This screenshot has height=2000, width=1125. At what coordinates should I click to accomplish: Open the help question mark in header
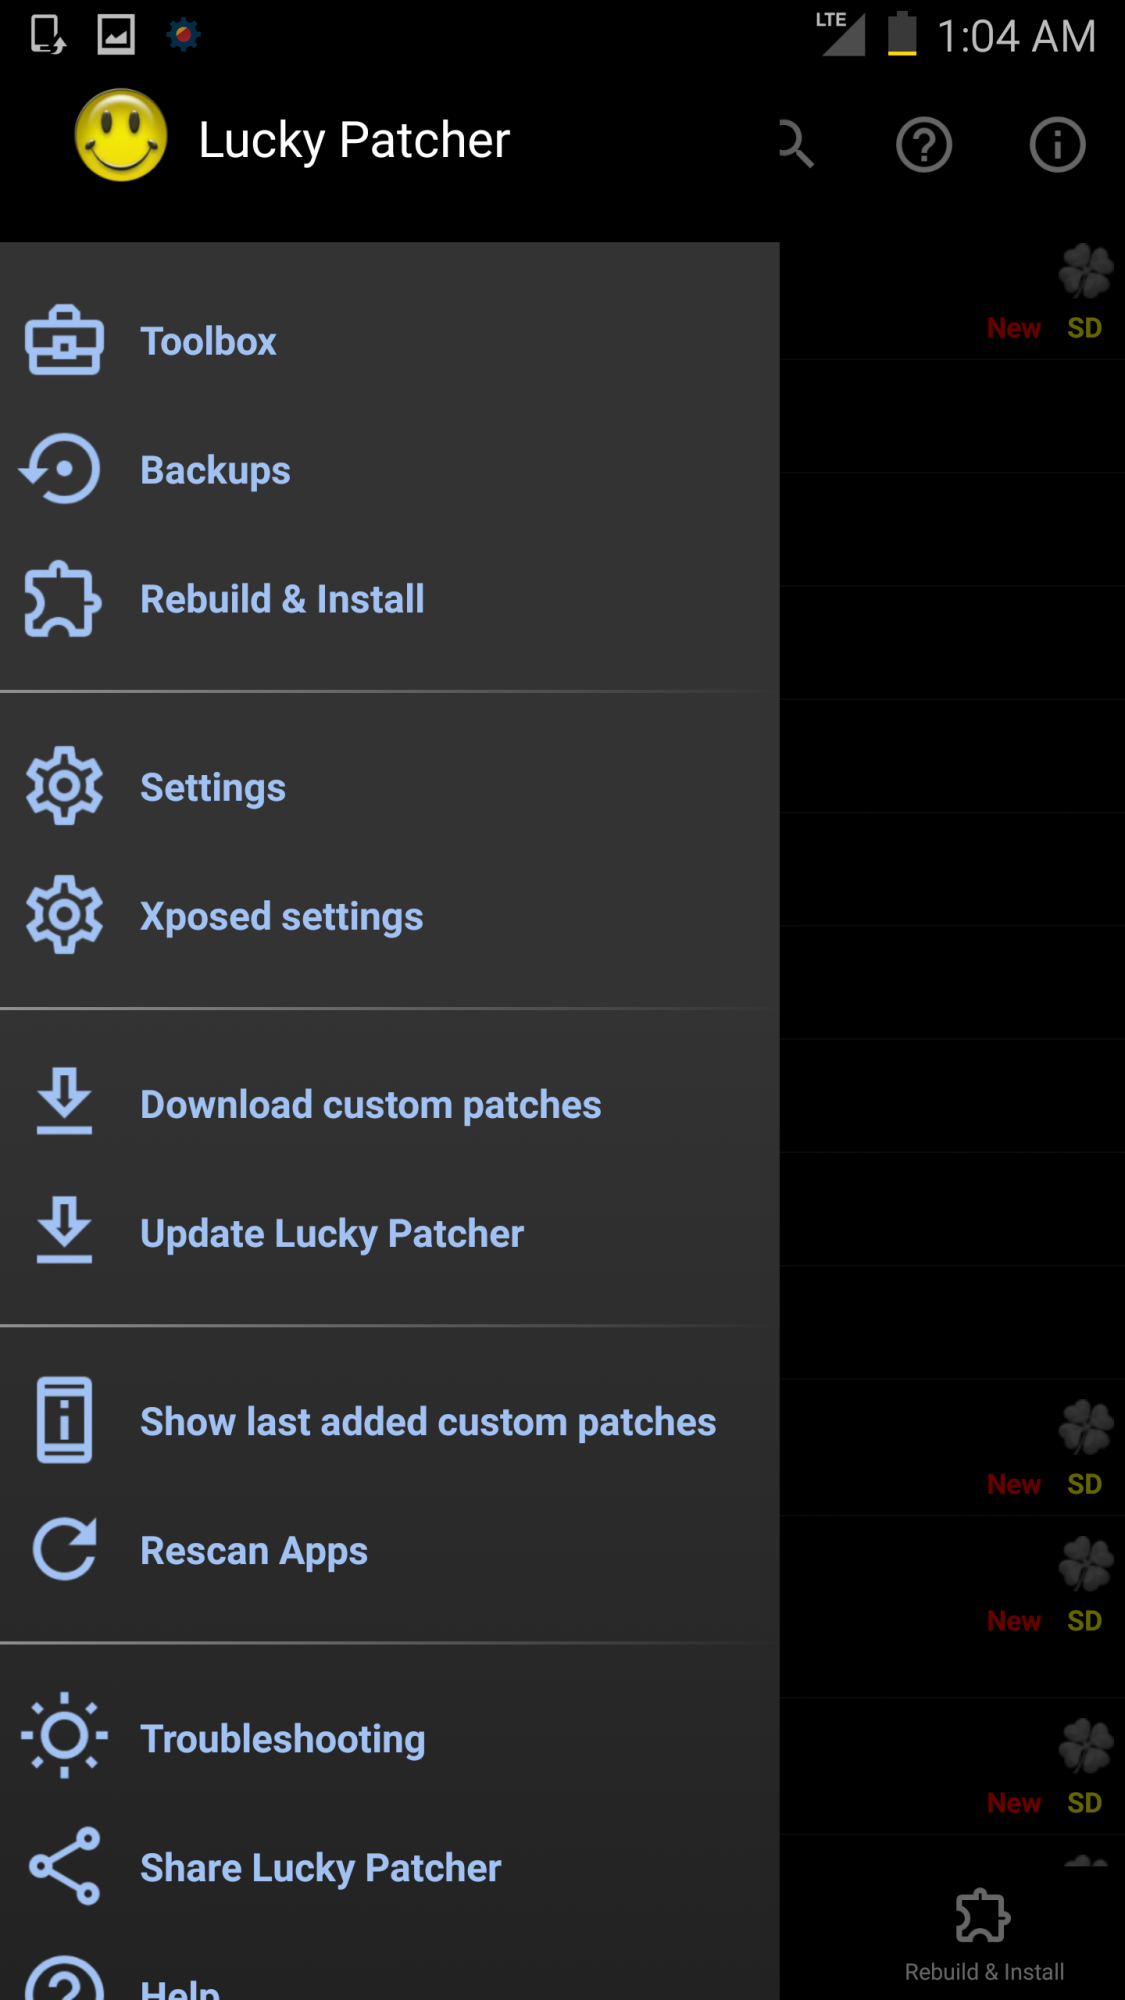[924, 145]
